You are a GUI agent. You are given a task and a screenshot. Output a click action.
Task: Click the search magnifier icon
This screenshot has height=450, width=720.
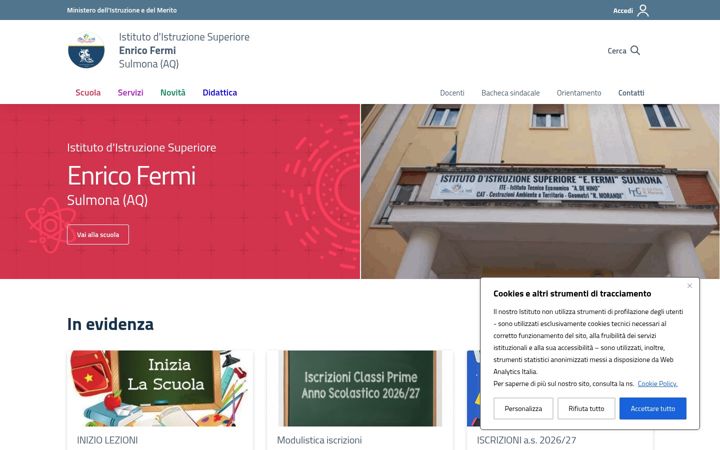pos(635,51)
